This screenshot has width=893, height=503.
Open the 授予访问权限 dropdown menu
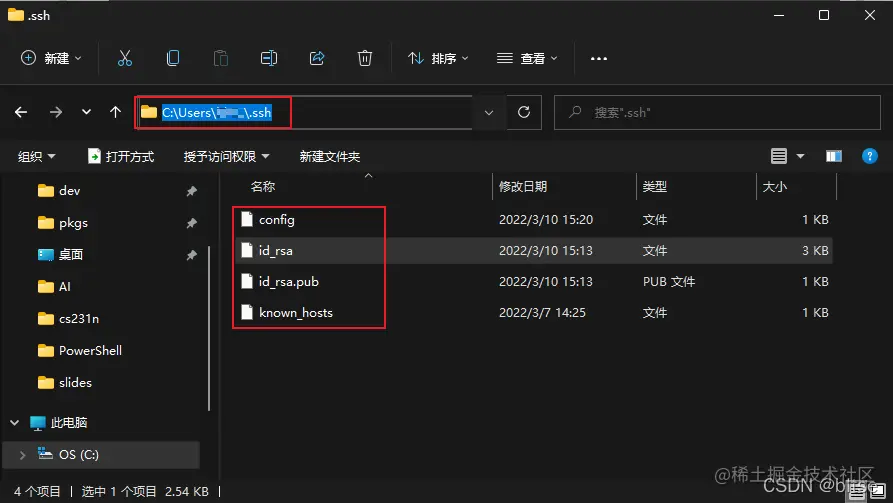coord(226,156)
